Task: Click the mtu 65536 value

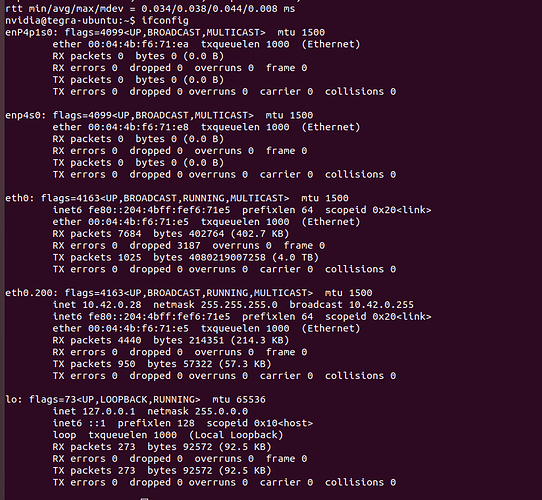Action: click(x=239, y=400)
